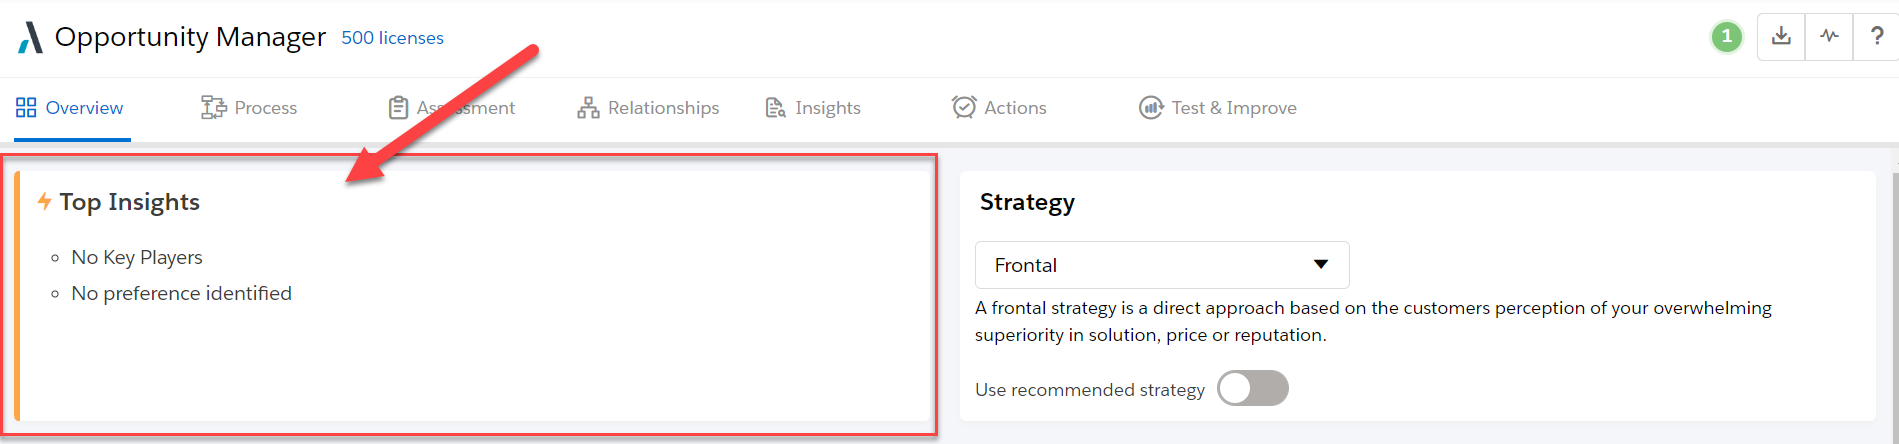Click the Overview grid icon
Viewport: 1899px width, 444px height.
(x=26, y=108)
